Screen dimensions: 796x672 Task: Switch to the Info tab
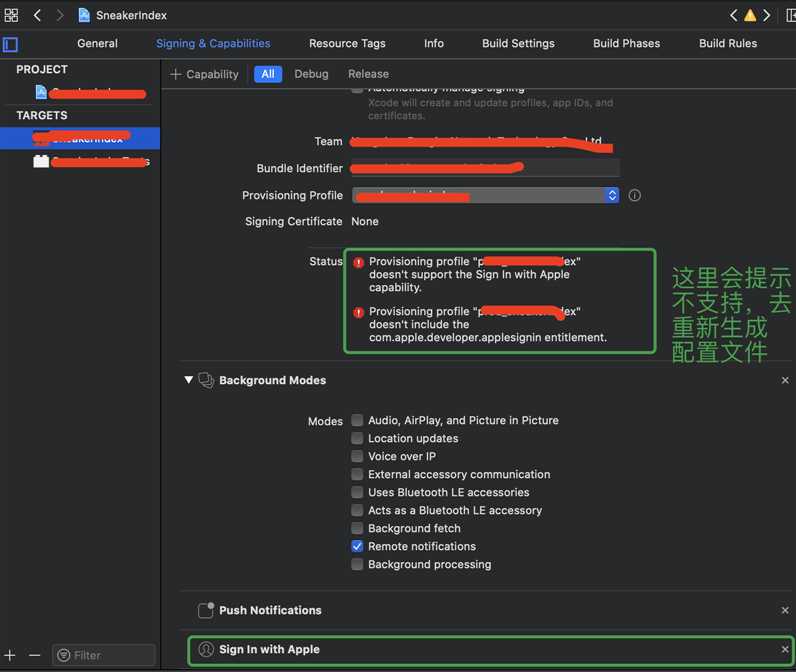point(434,44)
